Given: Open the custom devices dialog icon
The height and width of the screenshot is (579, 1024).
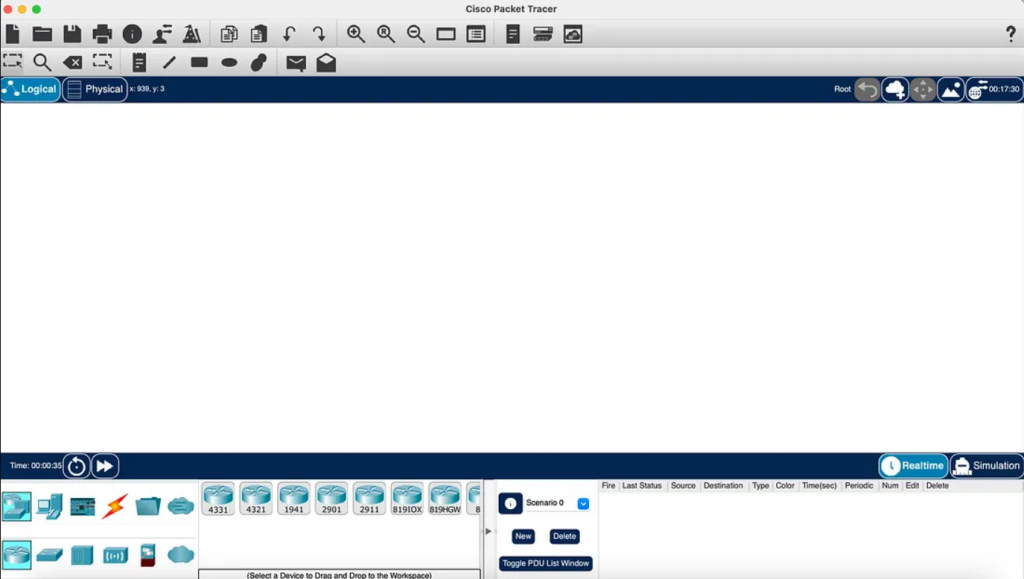Looking at the screenshot, I should [476, 34].
